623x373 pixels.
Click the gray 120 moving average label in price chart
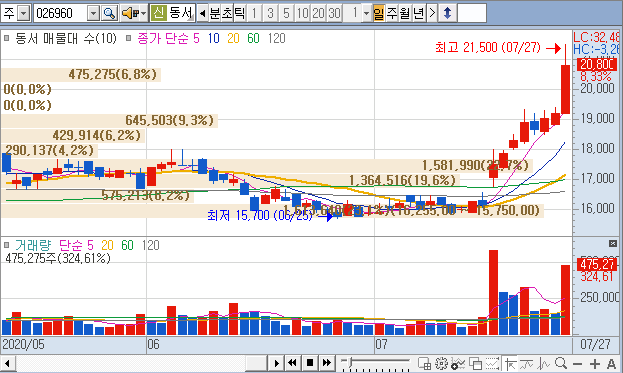(x=277, y=38)
